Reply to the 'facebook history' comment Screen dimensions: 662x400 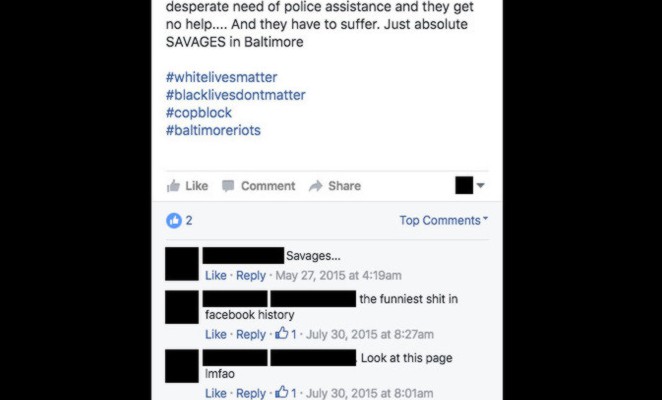click(251, 334)
